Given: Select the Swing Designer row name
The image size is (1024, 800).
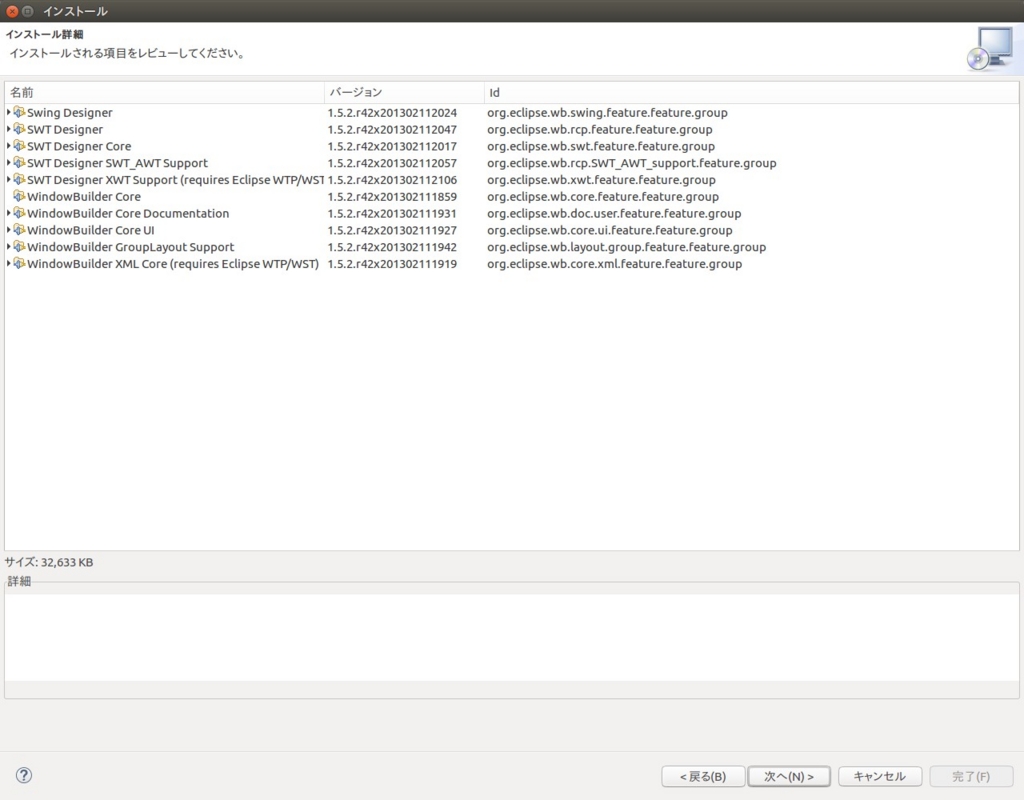Looking at the screenshot, I should pos(70,112).
